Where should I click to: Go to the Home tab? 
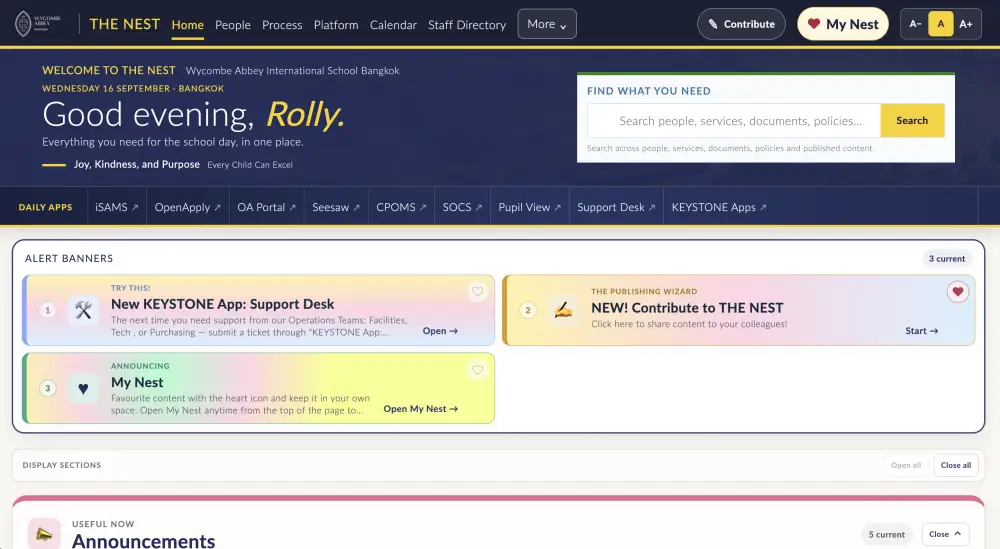pyautogui.click(x=188, y=25)
